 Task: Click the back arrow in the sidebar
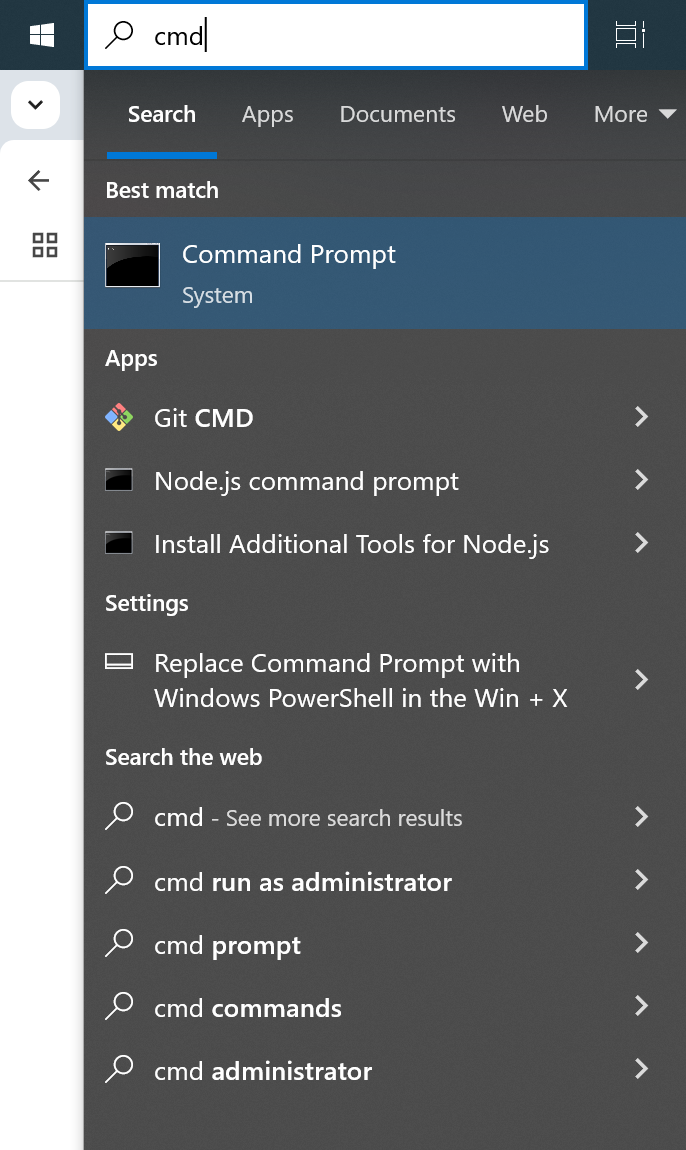(37, 180)
